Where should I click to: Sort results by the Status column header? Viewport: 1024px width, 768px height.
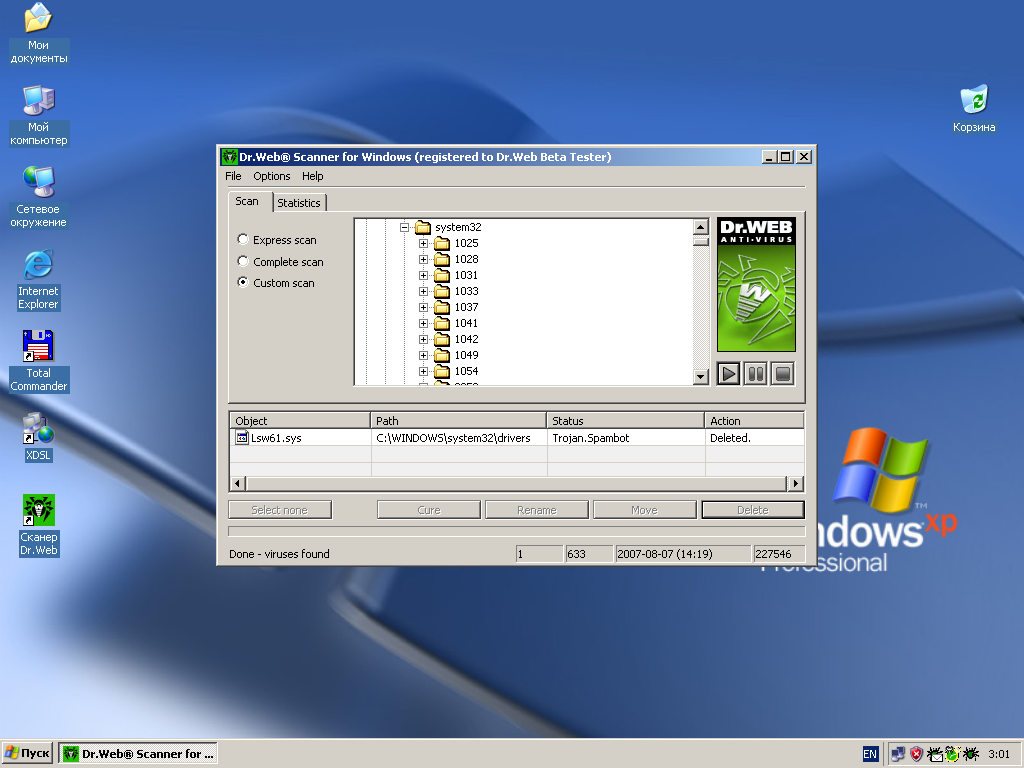pos(626,421)
